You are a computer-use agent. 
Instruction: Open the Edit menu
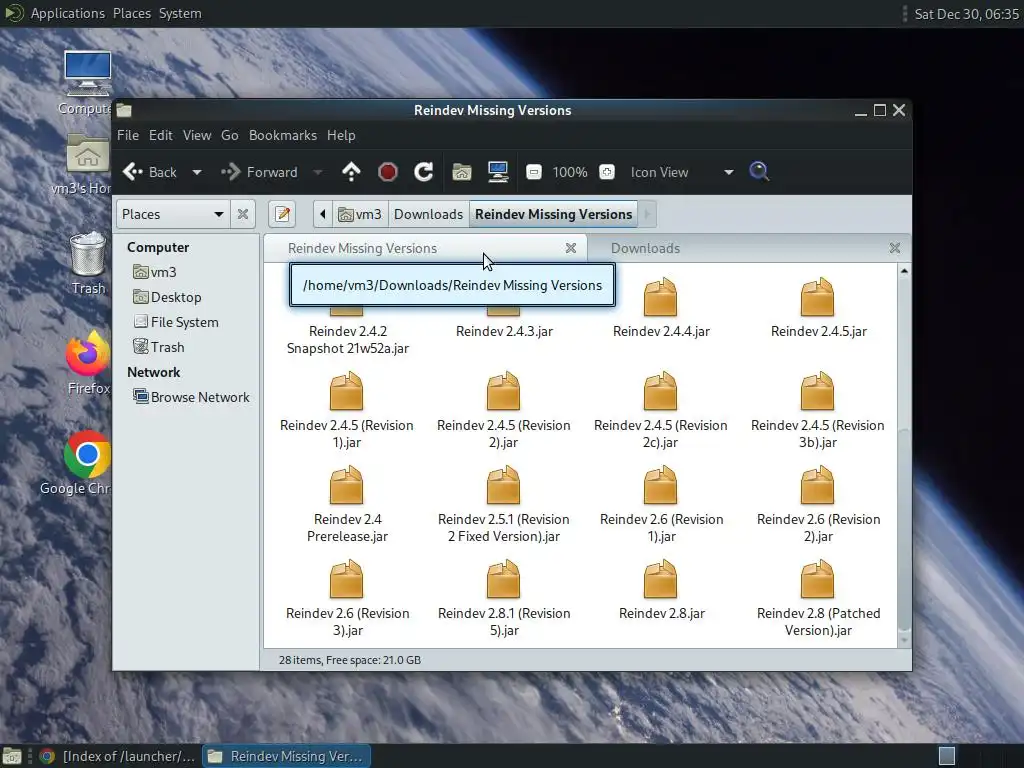pyautogui.click(x=161, y=135)
